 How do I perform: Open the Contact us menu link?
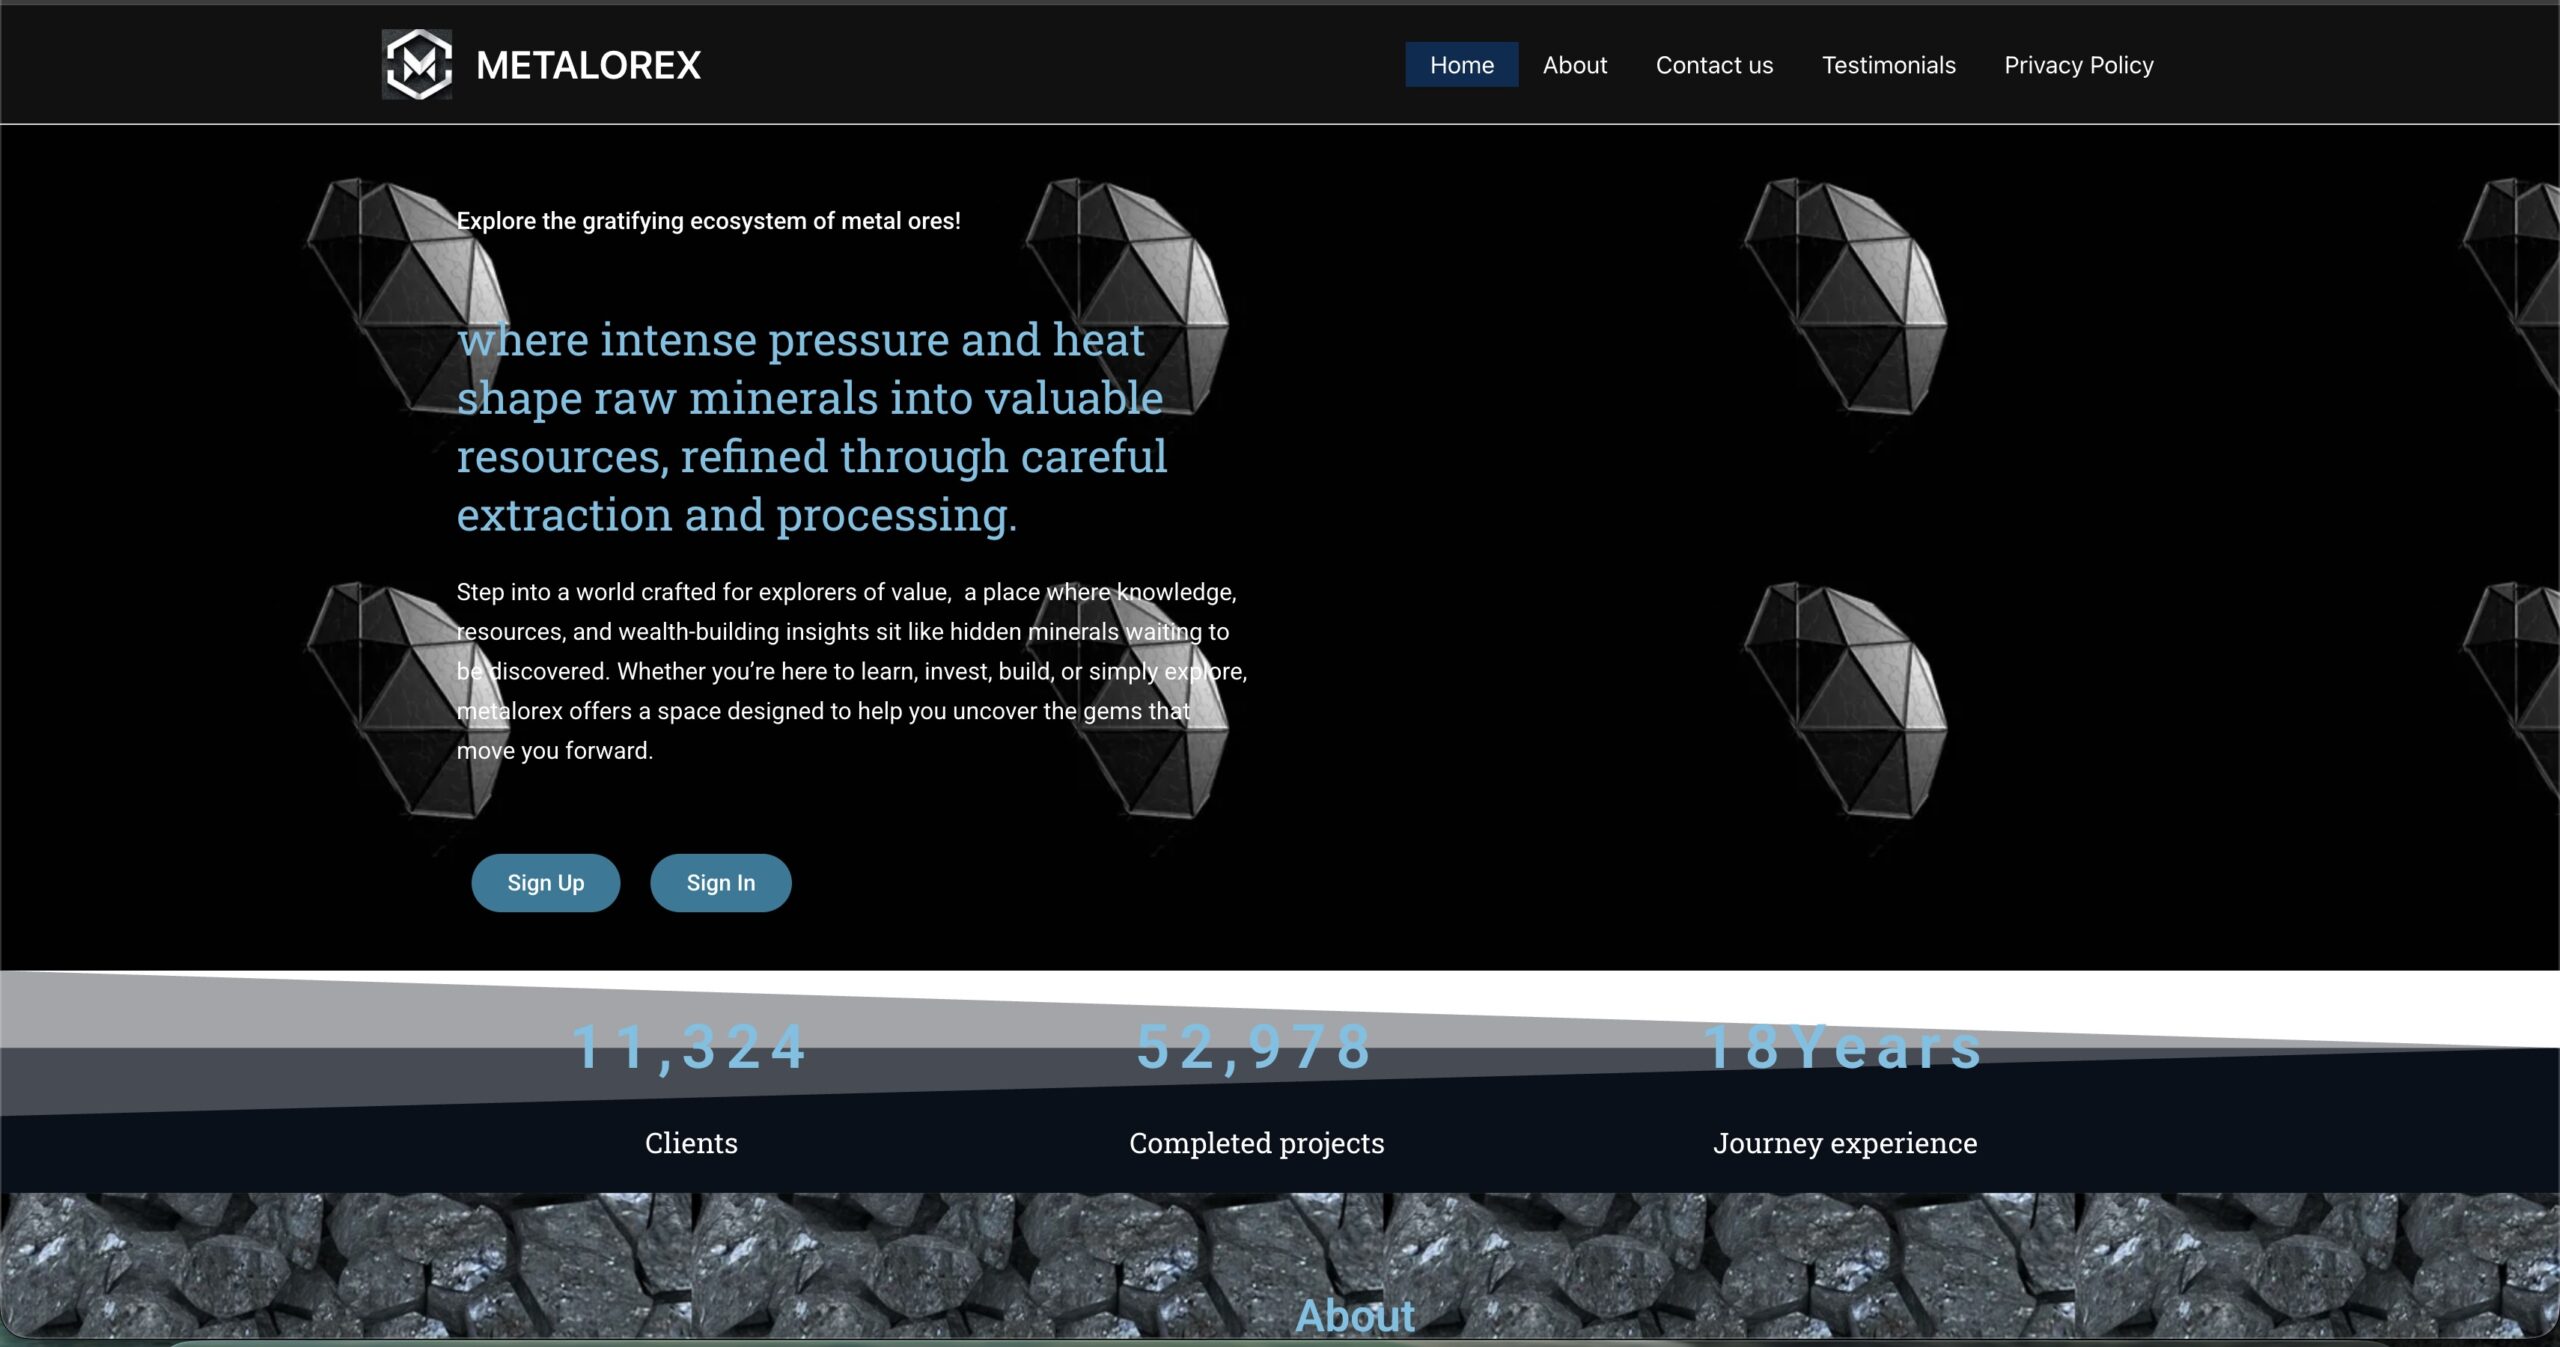(1714, 65)
